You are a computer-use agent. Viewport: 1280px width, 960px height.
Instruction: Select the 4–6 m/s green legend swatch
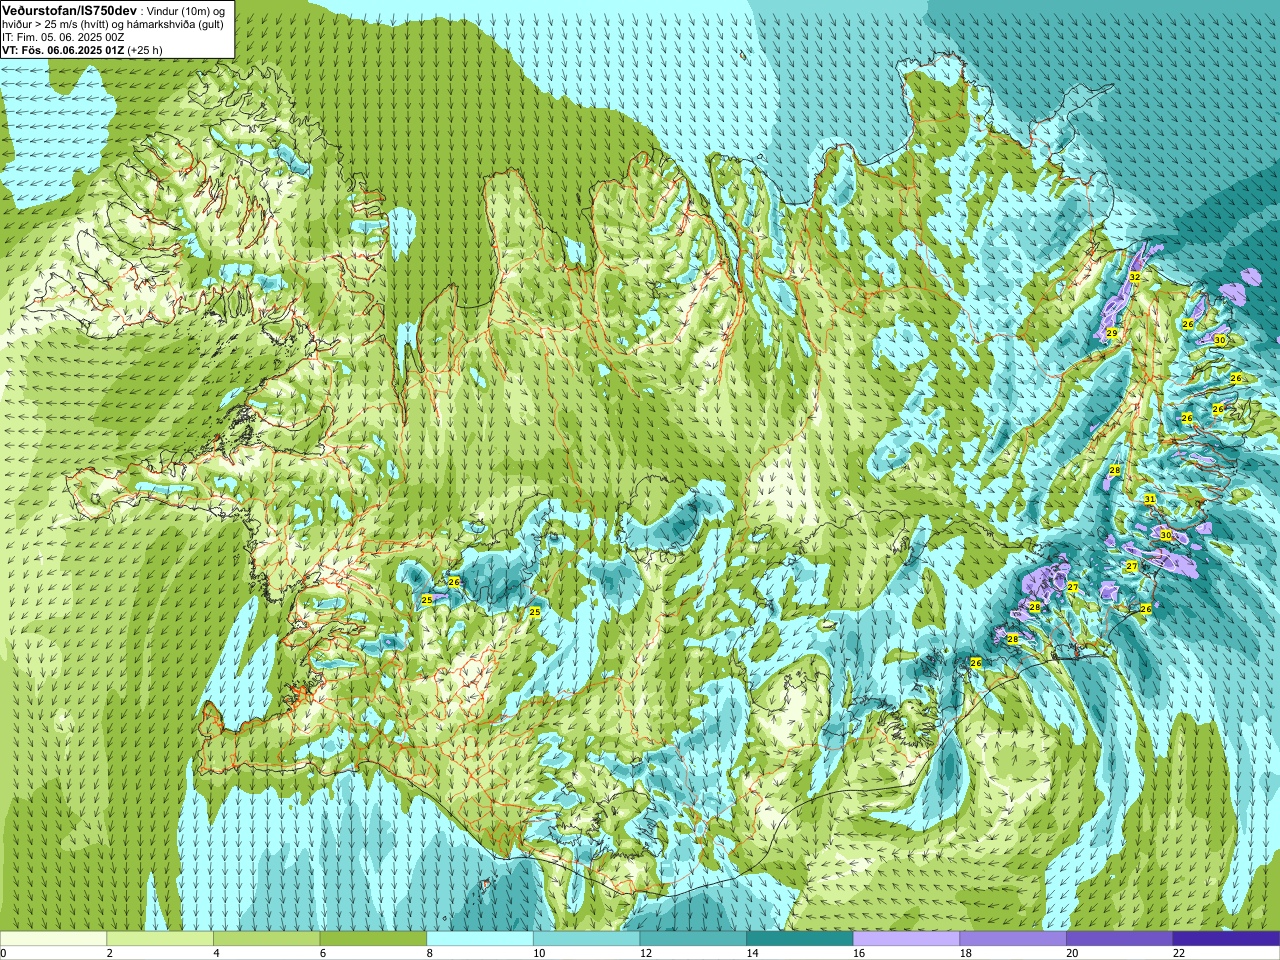click(266, 939)
